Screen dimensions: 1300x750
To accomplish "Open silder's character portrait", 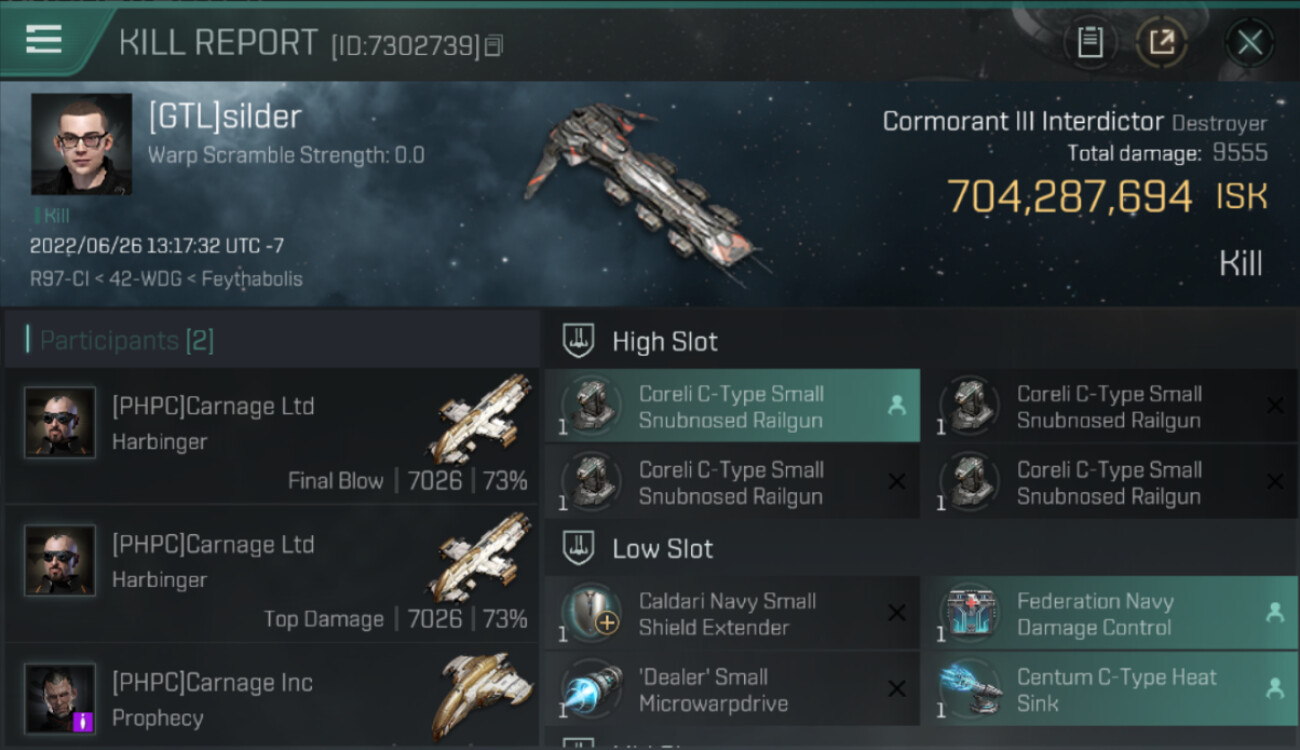I will (81, 144).
